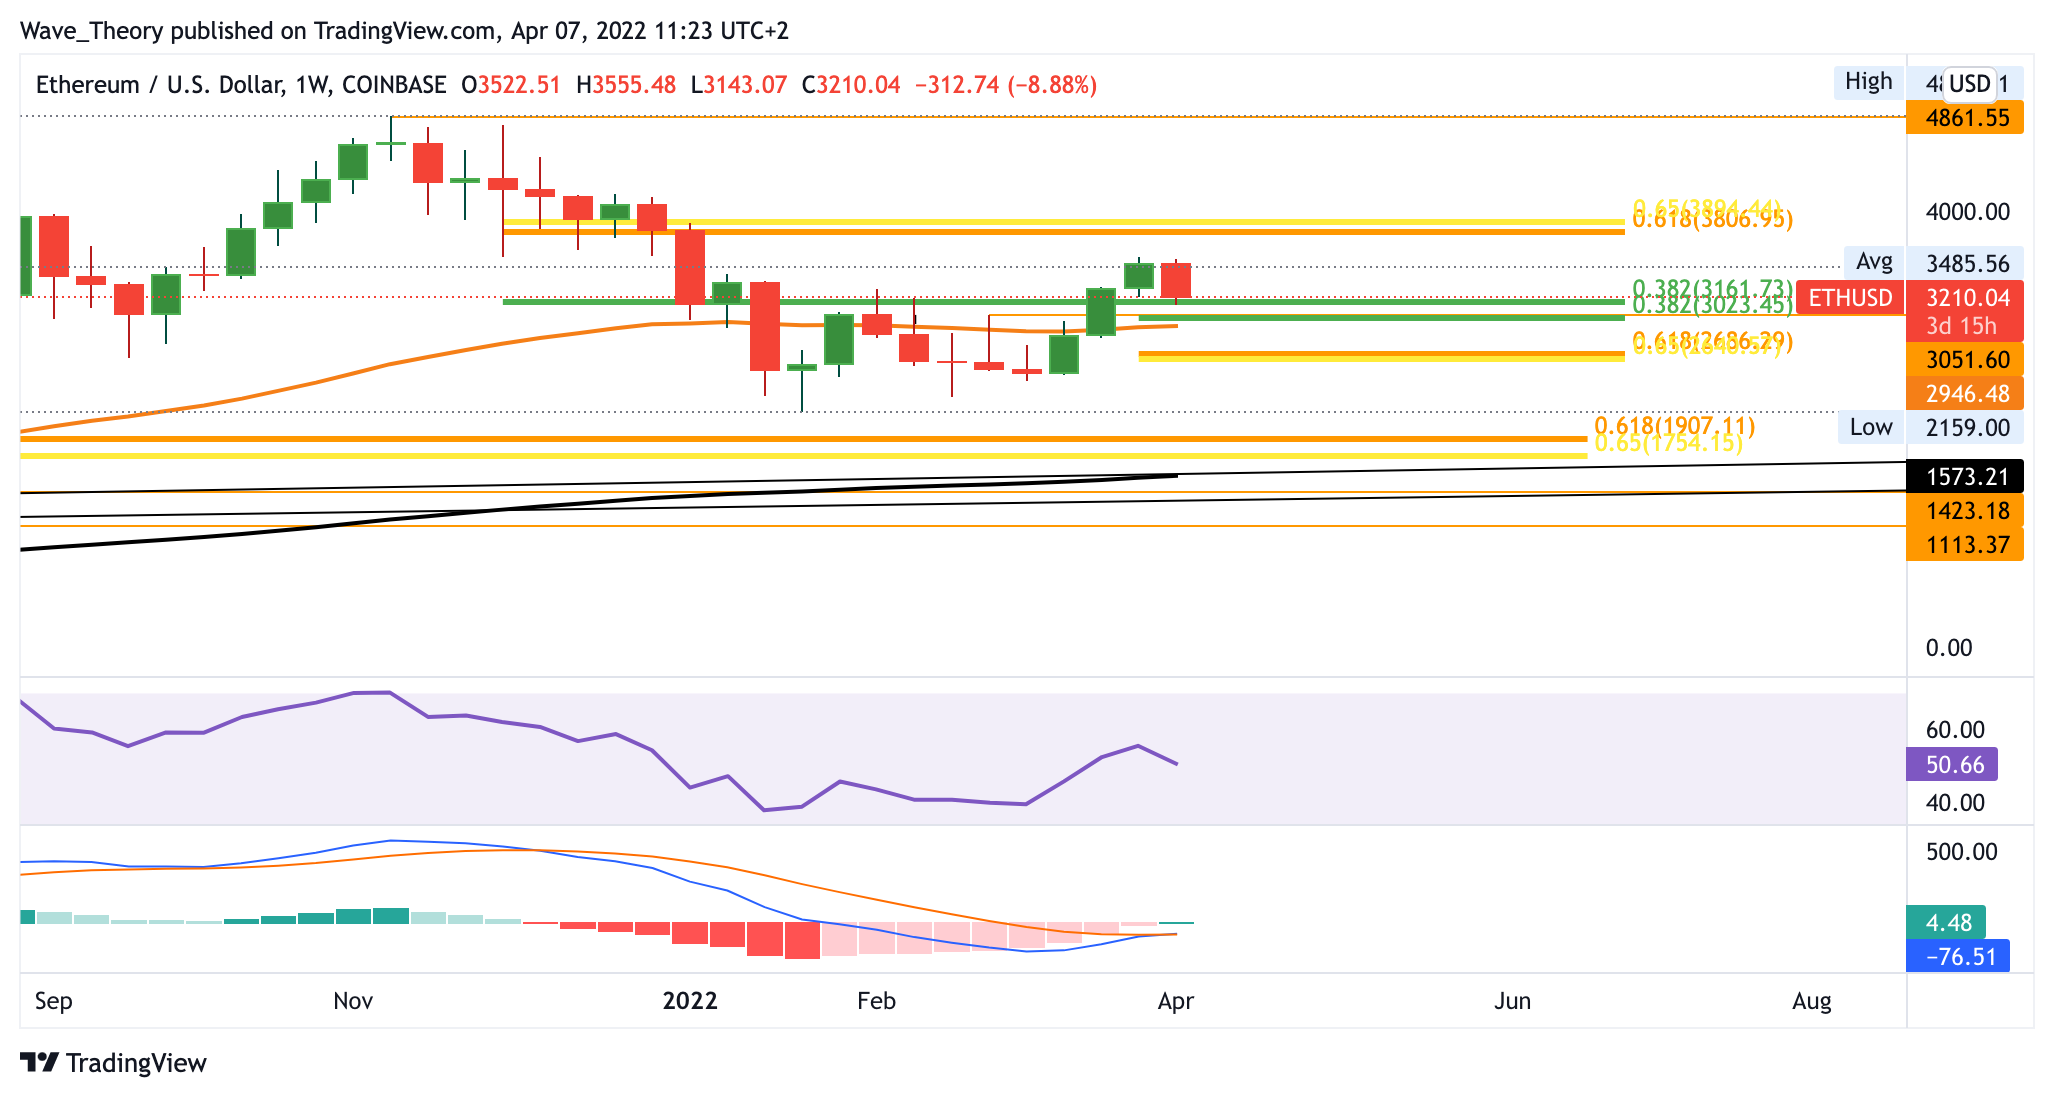2054x1098 pixels.
Task: Click the ETHUSD red price label
Action: tap(1850, 298)
